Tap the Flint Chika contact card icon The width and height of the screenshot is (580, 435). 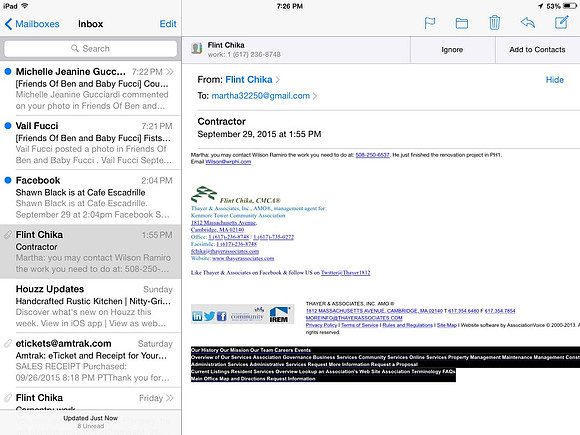click(196, 48)
